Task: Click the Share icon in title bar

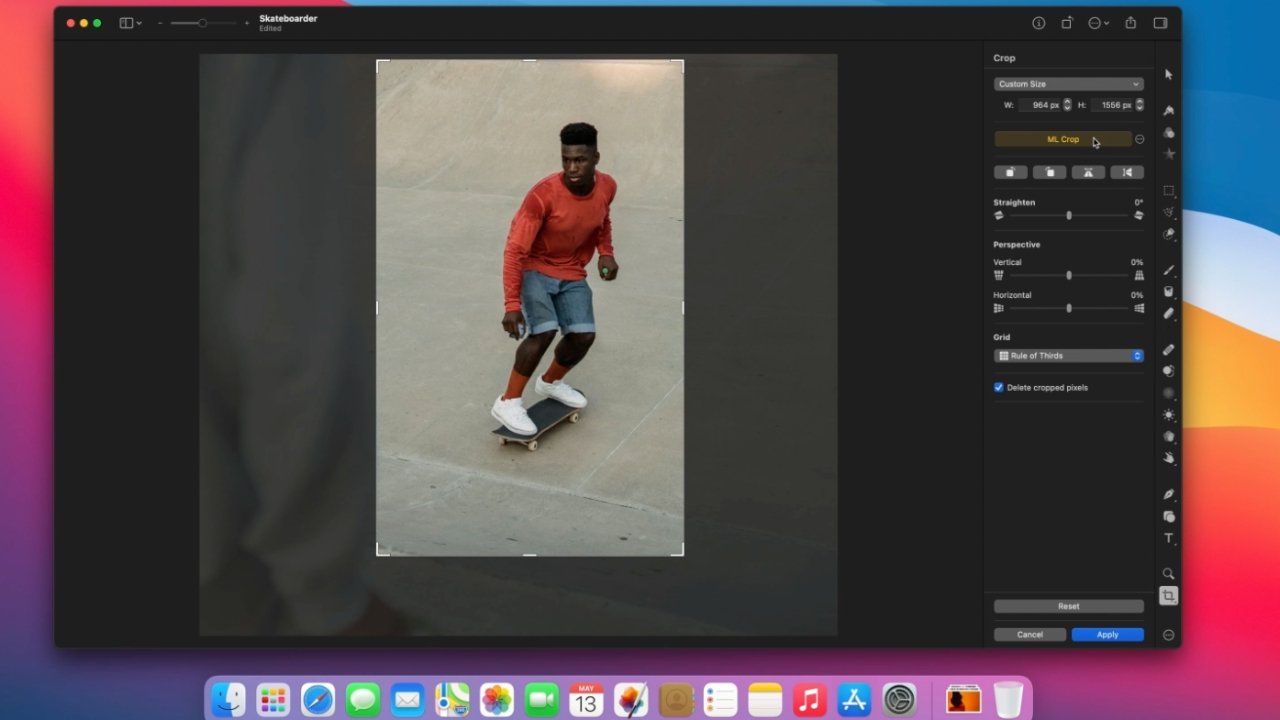Action: 1130,23
